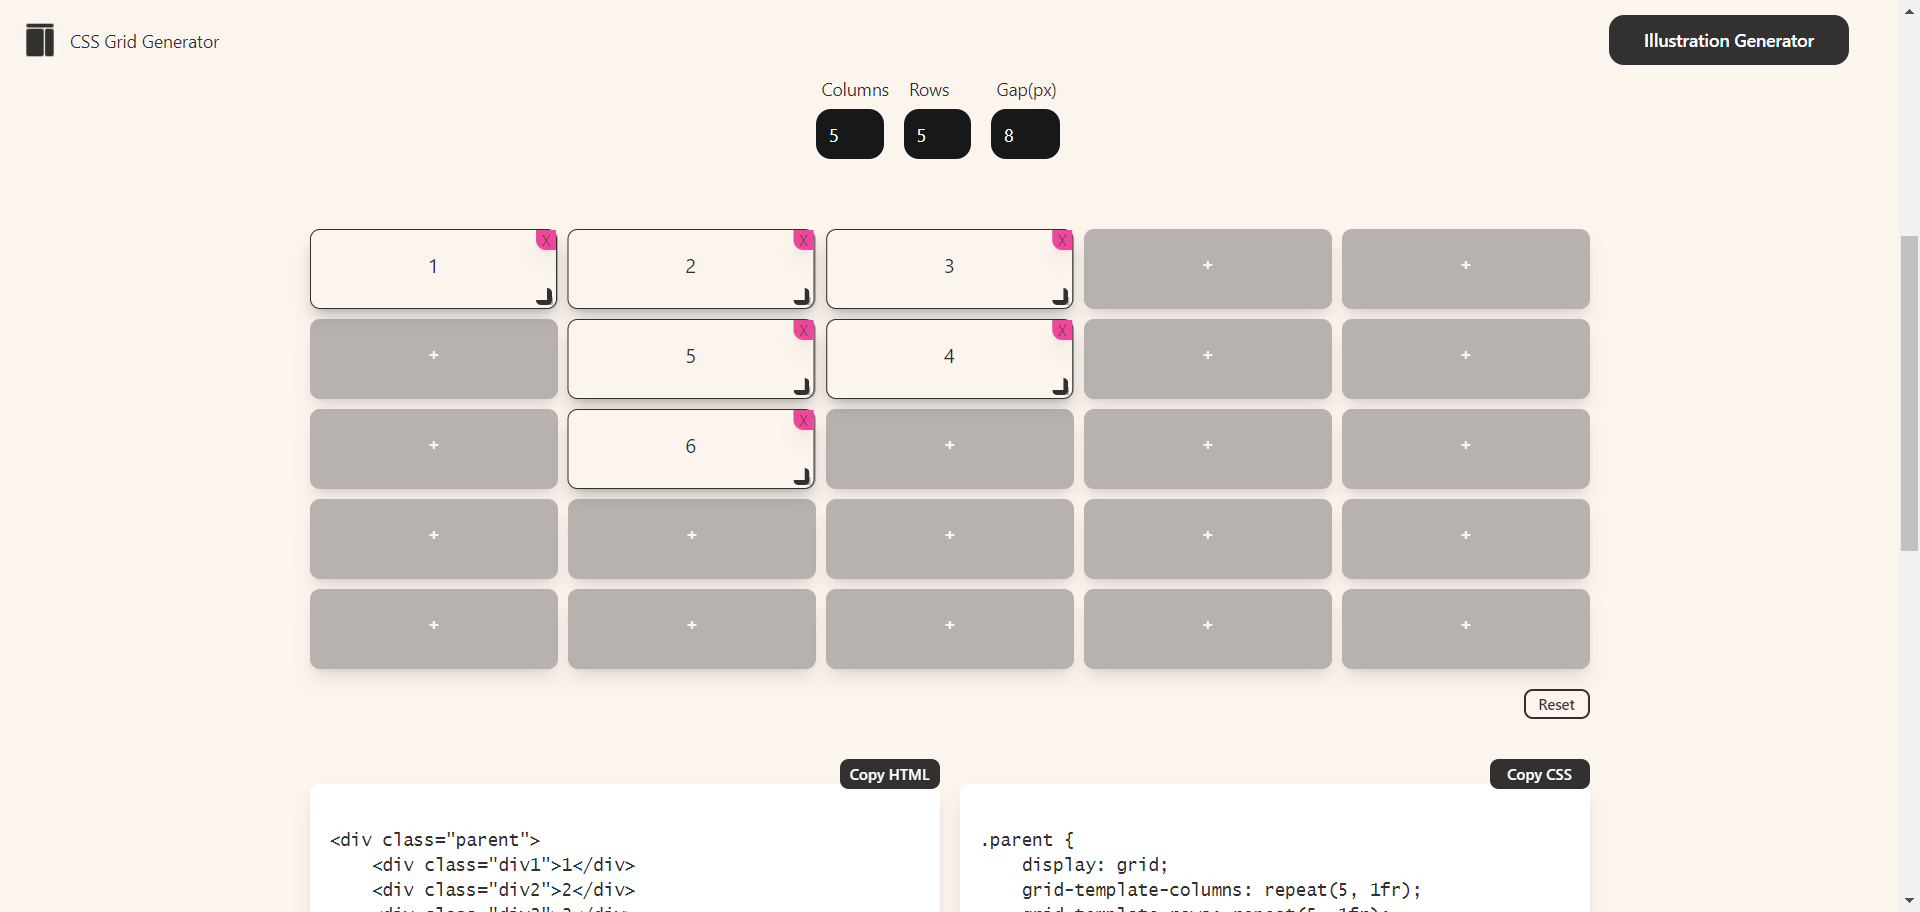Remove grid item 4 using the pink X
1920x912 pixels.
(x=1062, y=330)
